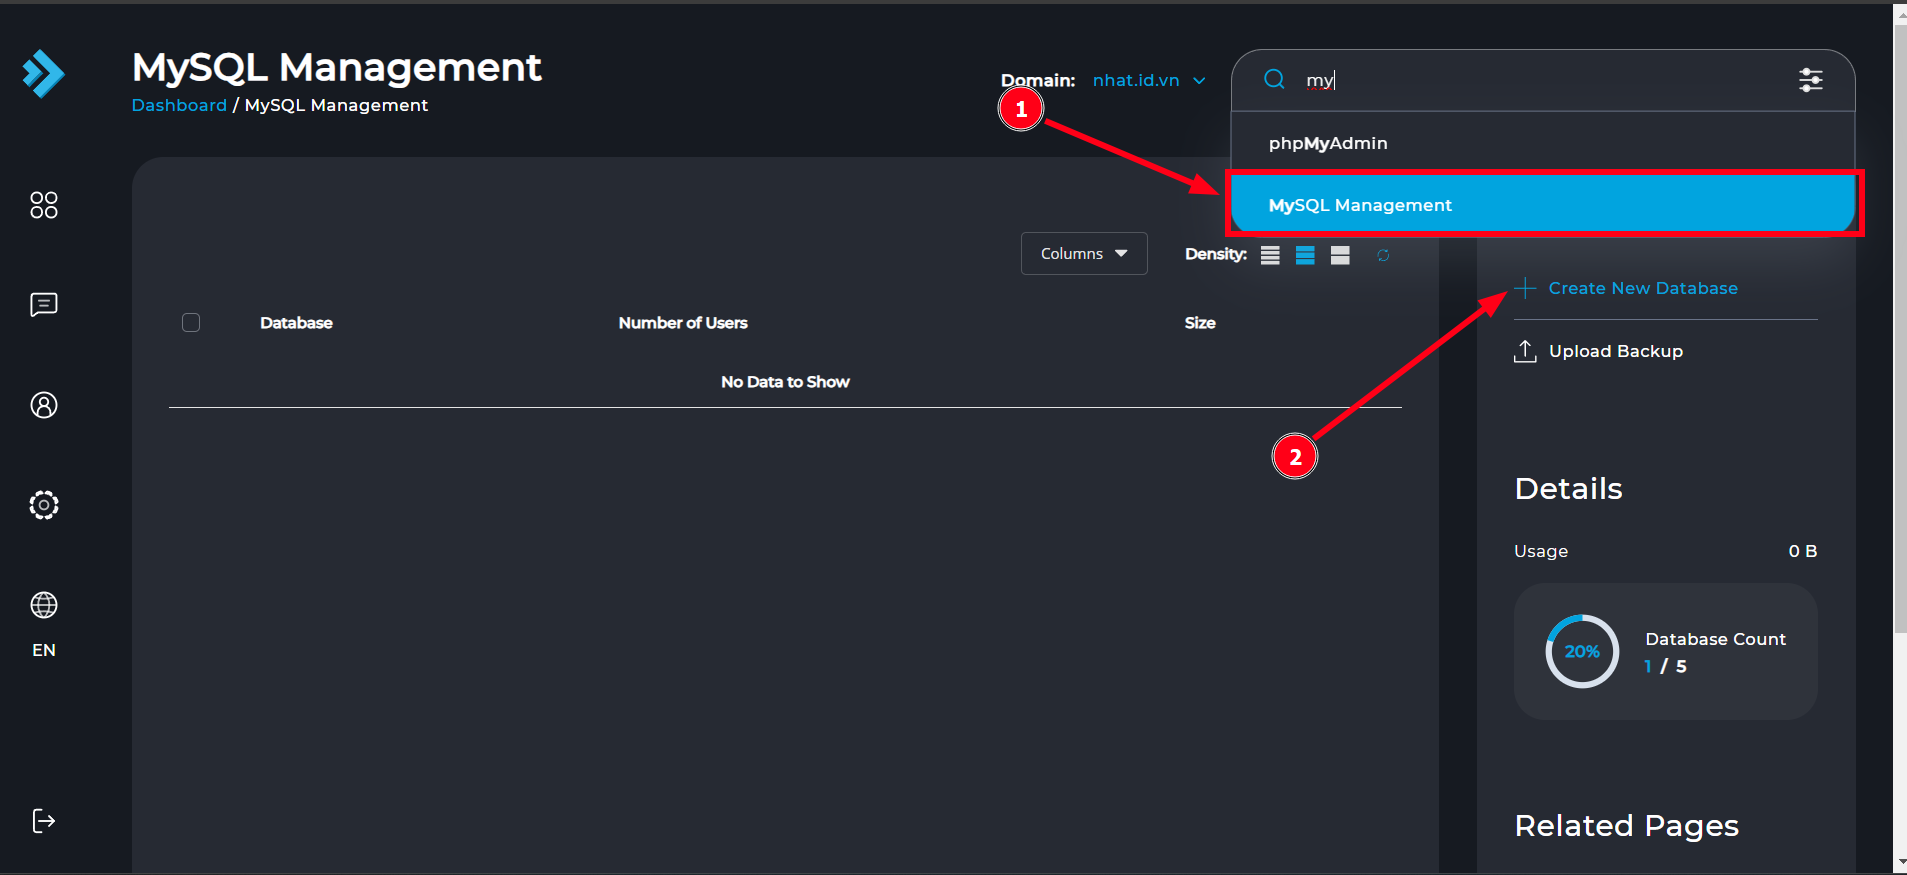Click the plus icon for new database
1907x875 pixels.
pos(1525,288)
